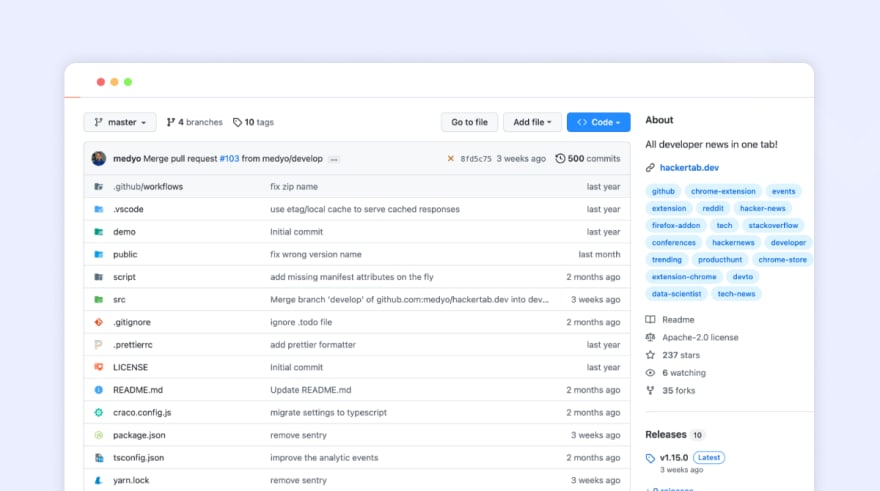The width and height of the screenshot is (880, 491).
Task: Select the hacker-news topic tag
Action: 763,208
